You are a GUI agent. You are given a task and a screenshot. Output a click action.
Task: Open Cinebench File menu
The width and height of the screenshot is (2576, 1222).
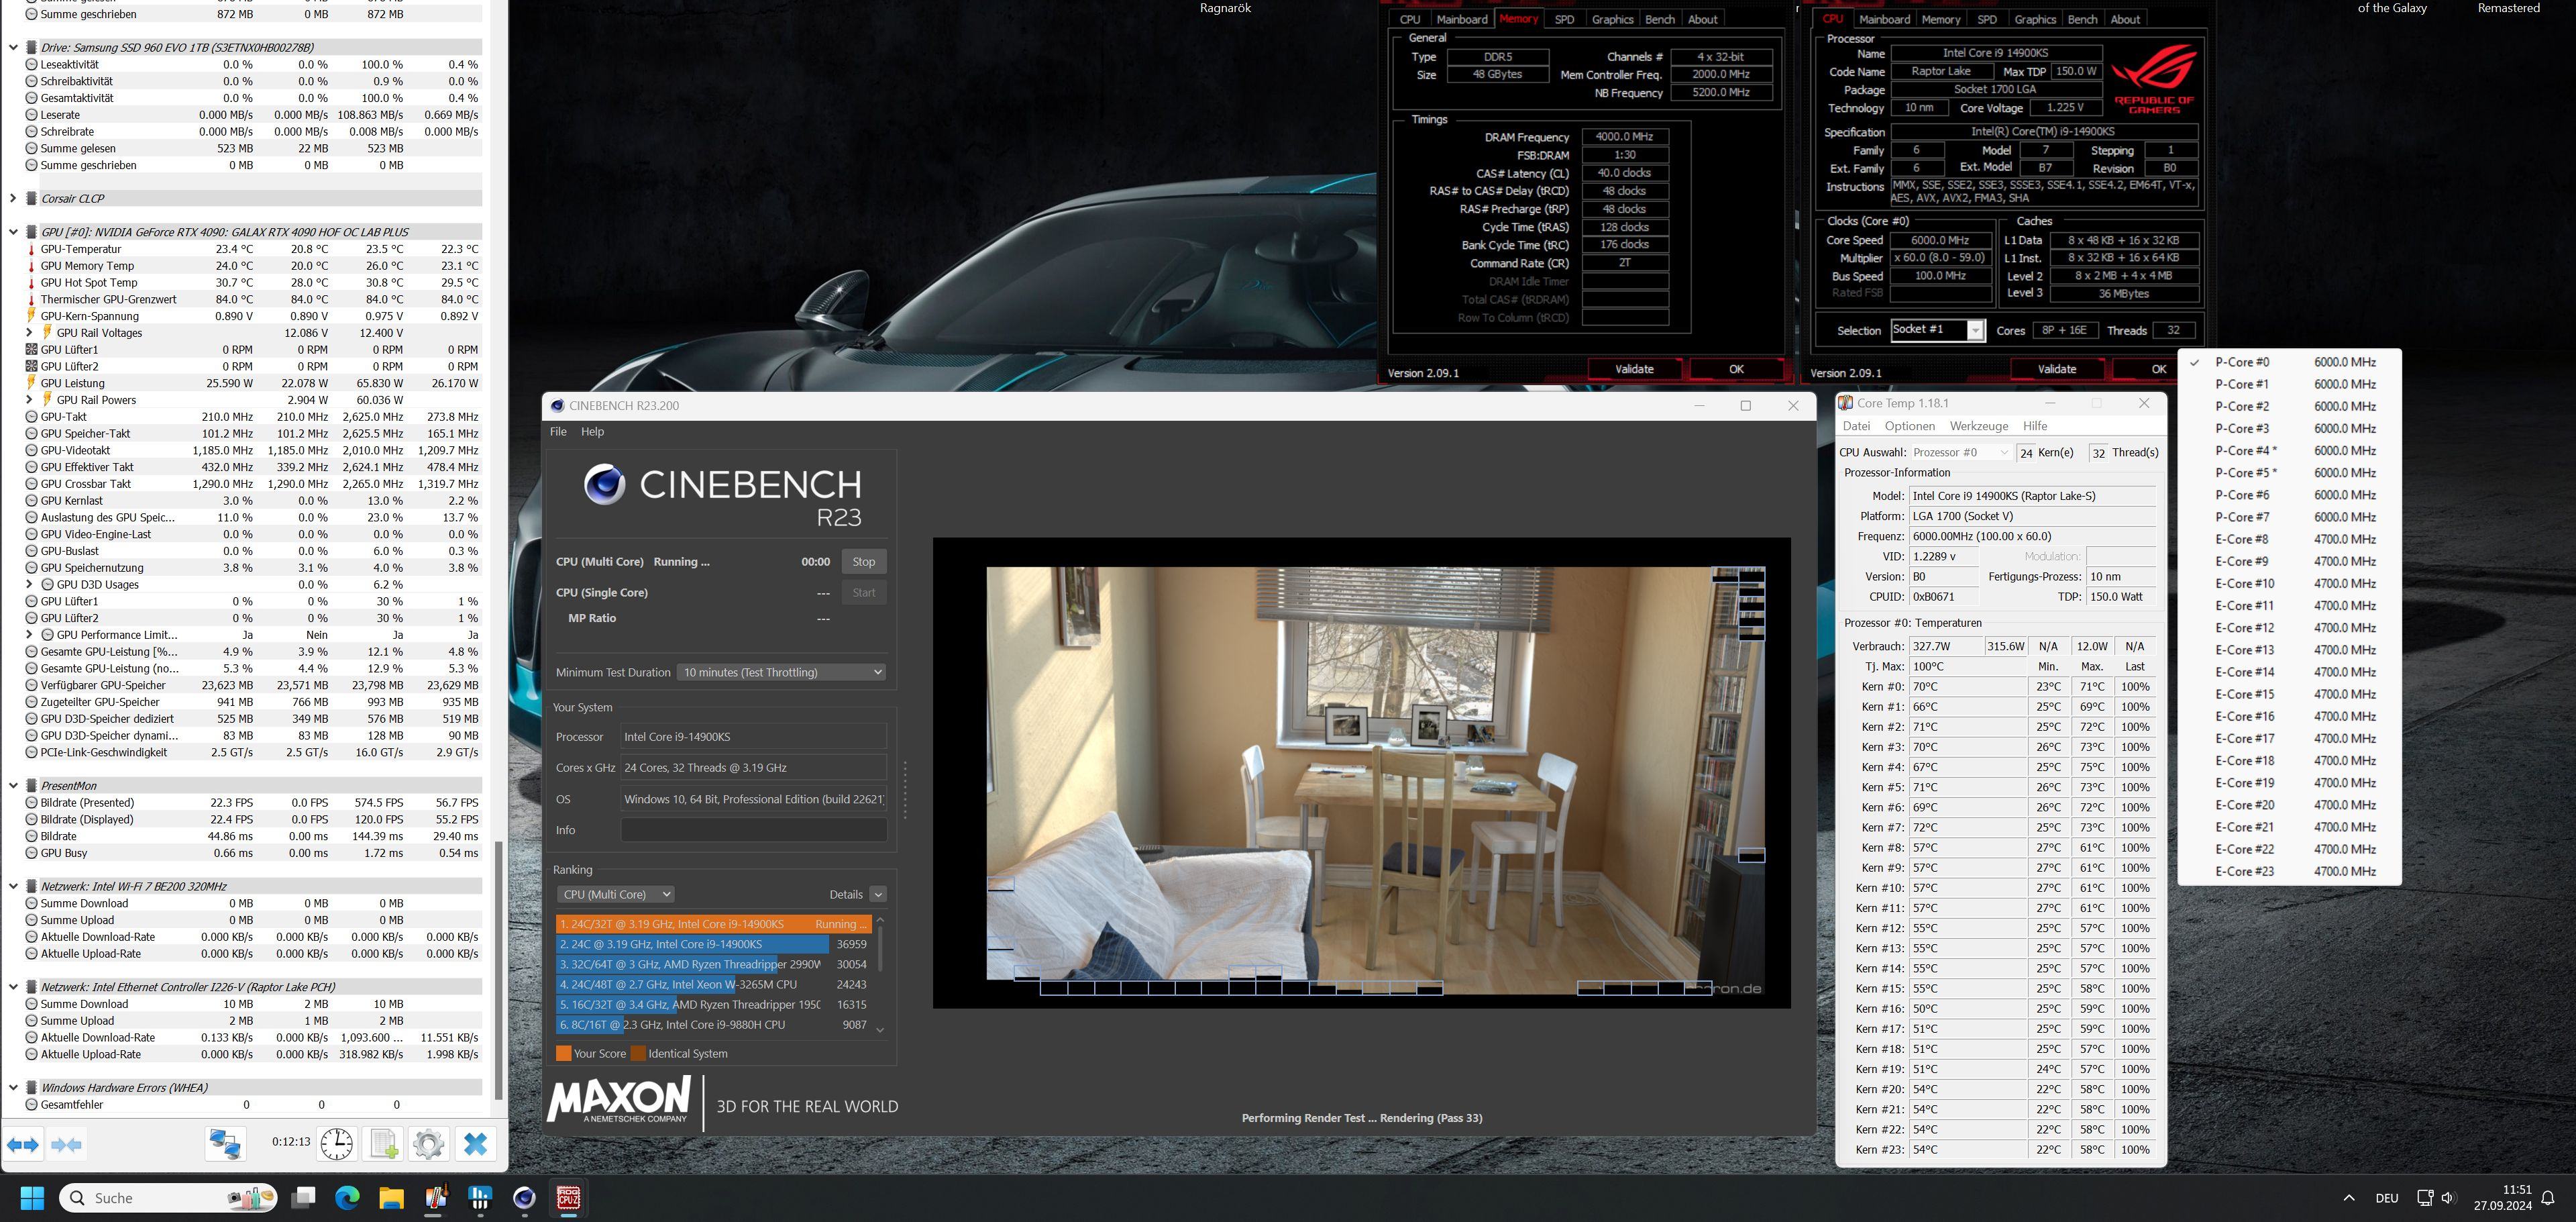(558, 432)
